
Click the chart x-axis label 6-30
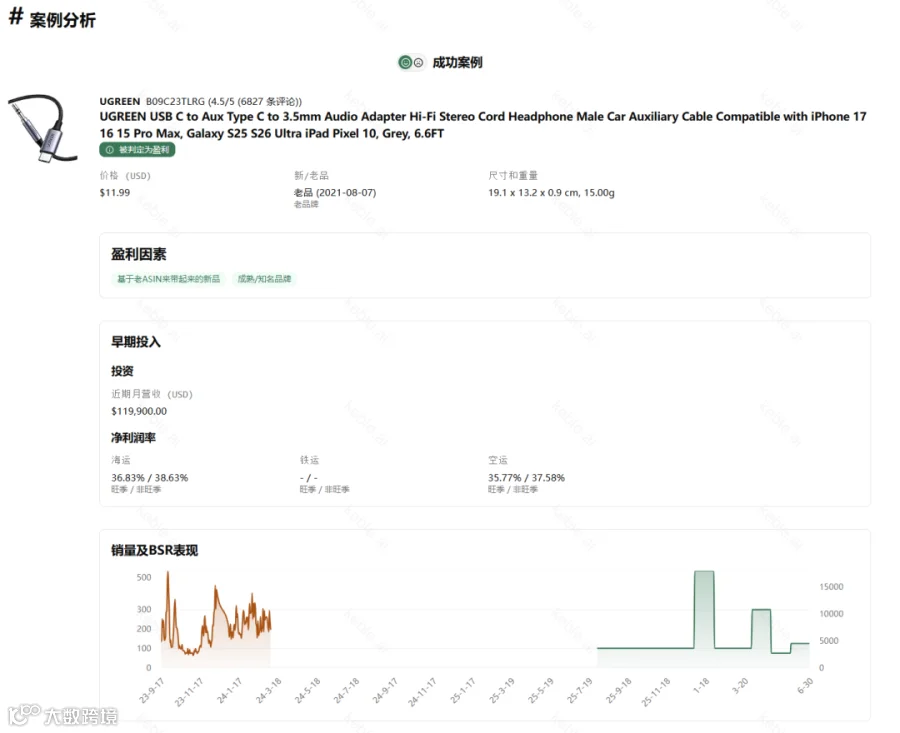pos(805,685)
